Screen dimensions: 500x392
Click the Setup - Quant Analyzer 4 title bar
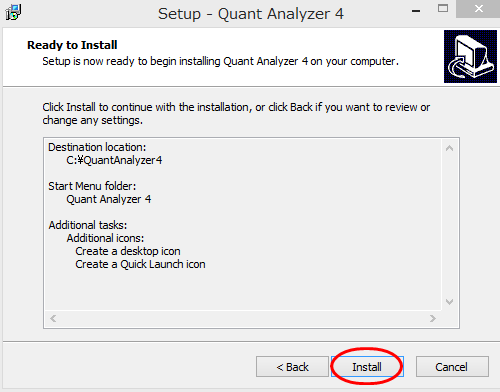tap(251, 14)
